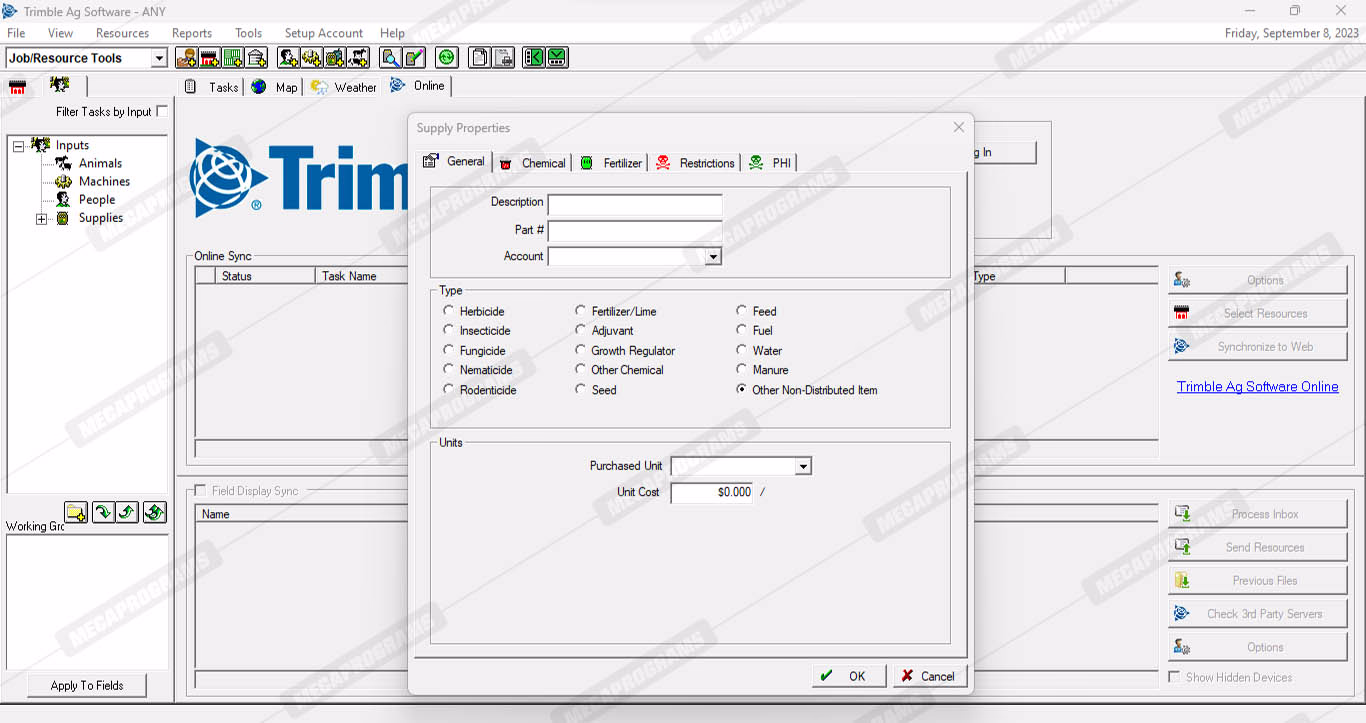
Task: Toggle Filter Tasks by Input checkbox
Action: click(x=162, y=112)
